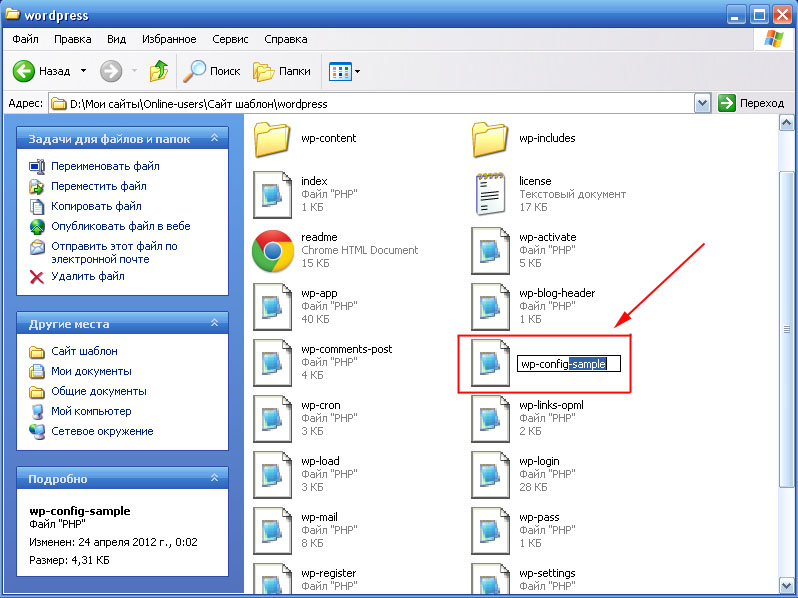Open Сетевое окружение link
Viewport: 798px width, 598px height.
(x=102, y=431)
